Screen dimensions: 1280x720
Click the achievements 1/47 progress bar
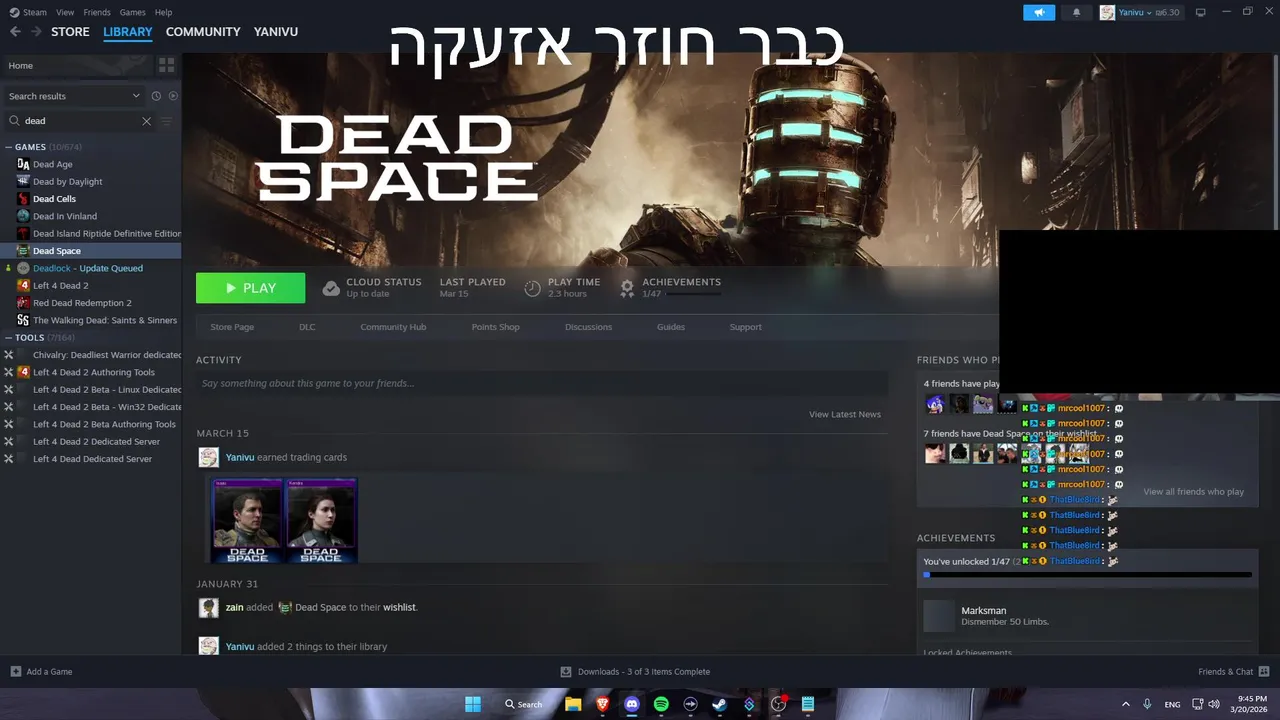click(x=693, y=293)
